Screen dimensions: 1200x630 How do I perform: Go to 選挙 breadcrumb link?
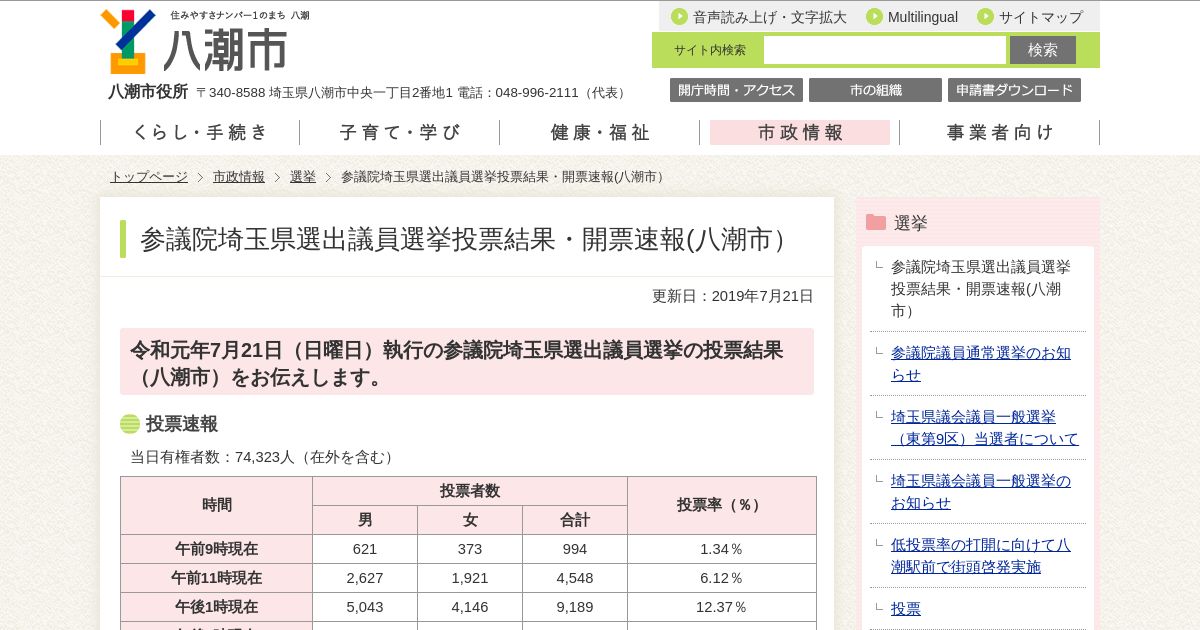coord(303,177)
